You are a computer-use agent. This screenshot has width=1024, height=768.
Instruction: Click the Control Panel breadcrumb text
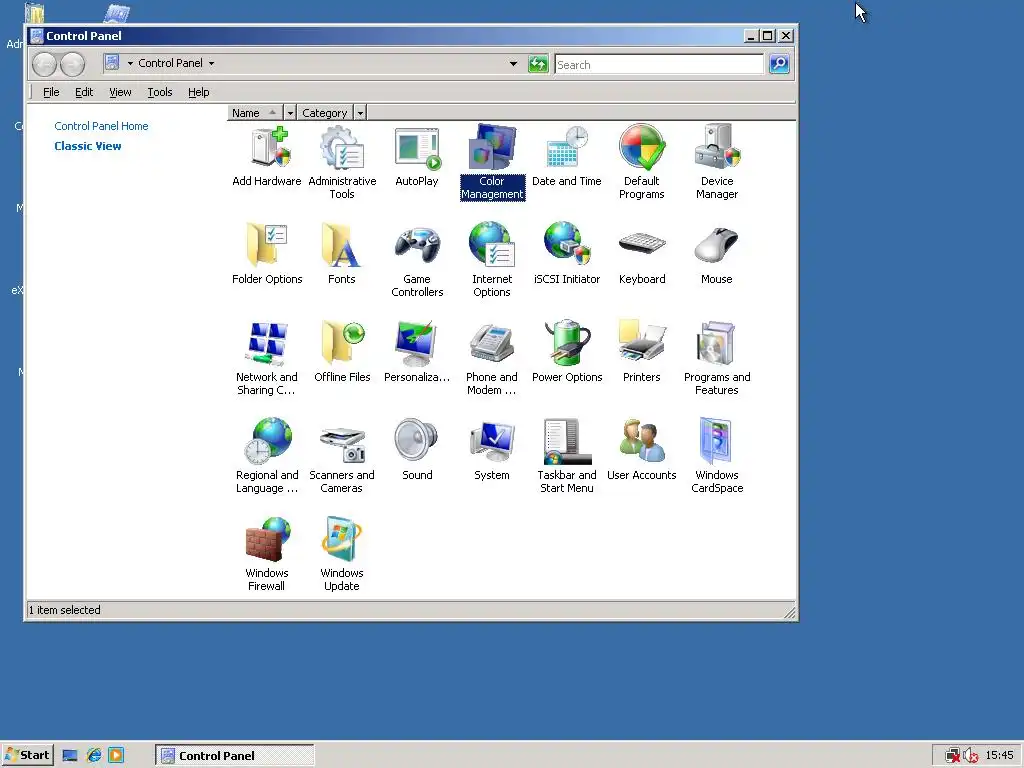pos(170,63)
